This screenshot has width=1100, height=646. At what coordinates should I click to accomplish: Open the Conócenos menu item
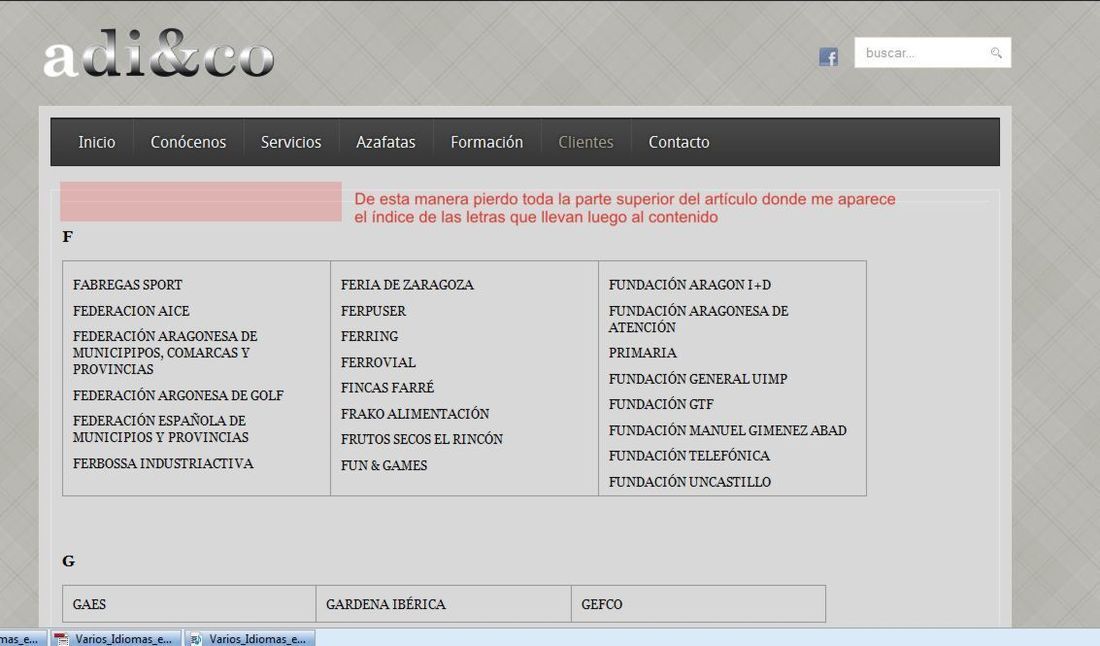(188, 142)
